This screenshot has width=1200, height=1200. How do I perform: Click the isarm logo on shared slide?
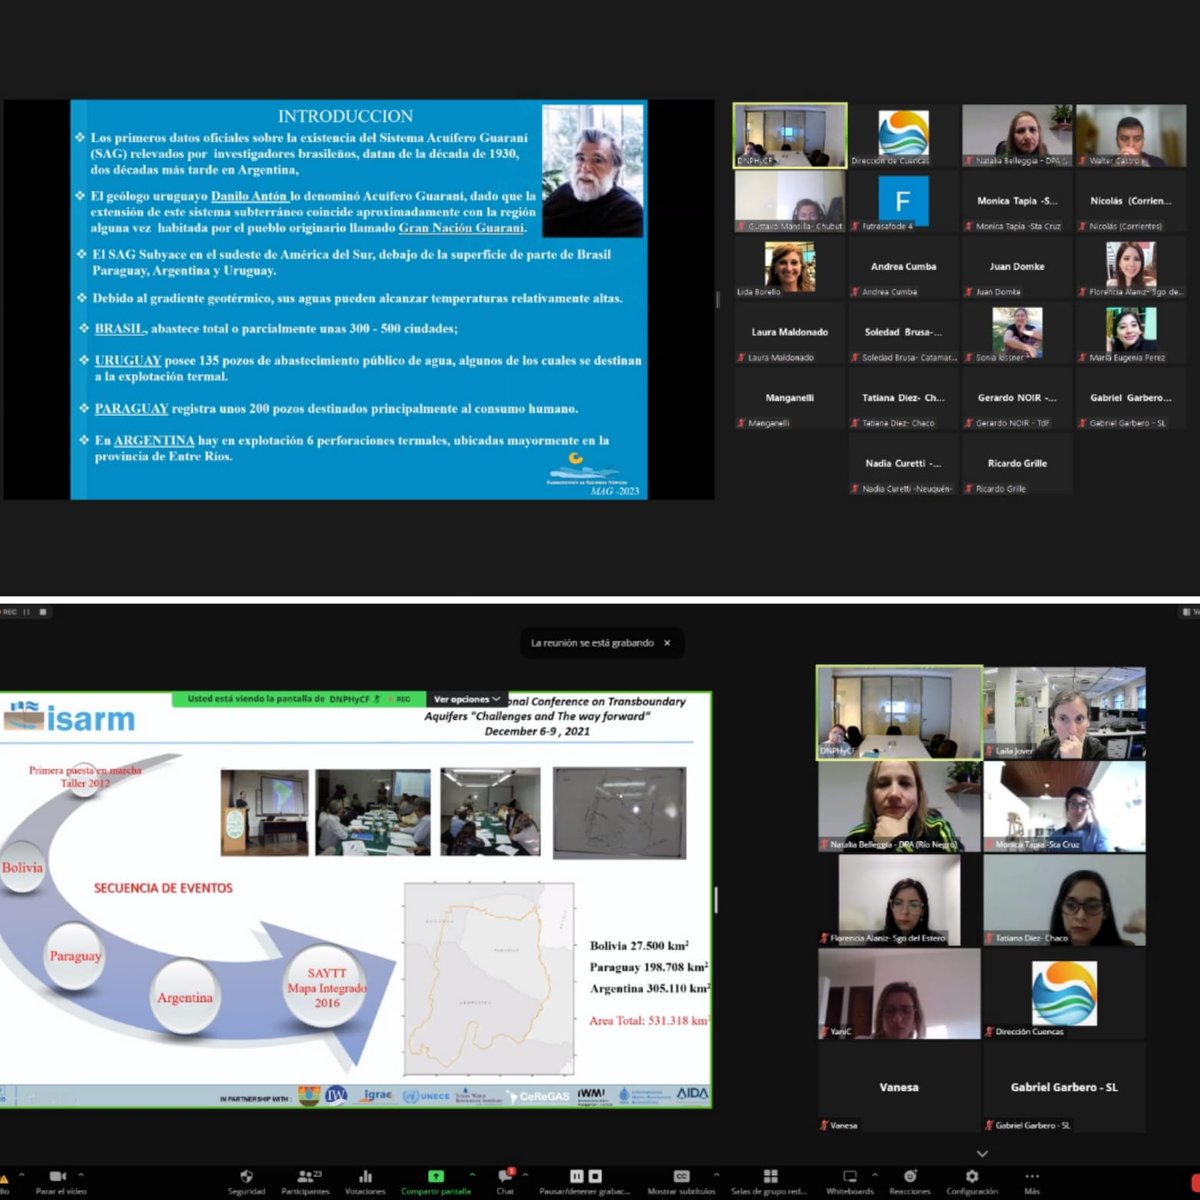[x=68, y=717]
